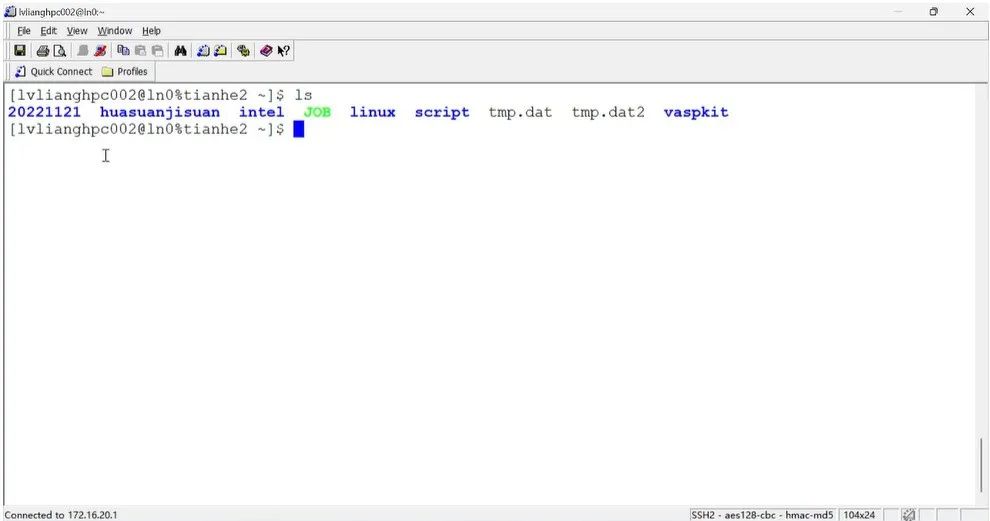
Task: Click the 104x24 terminal size indicator
Action: 859,515
